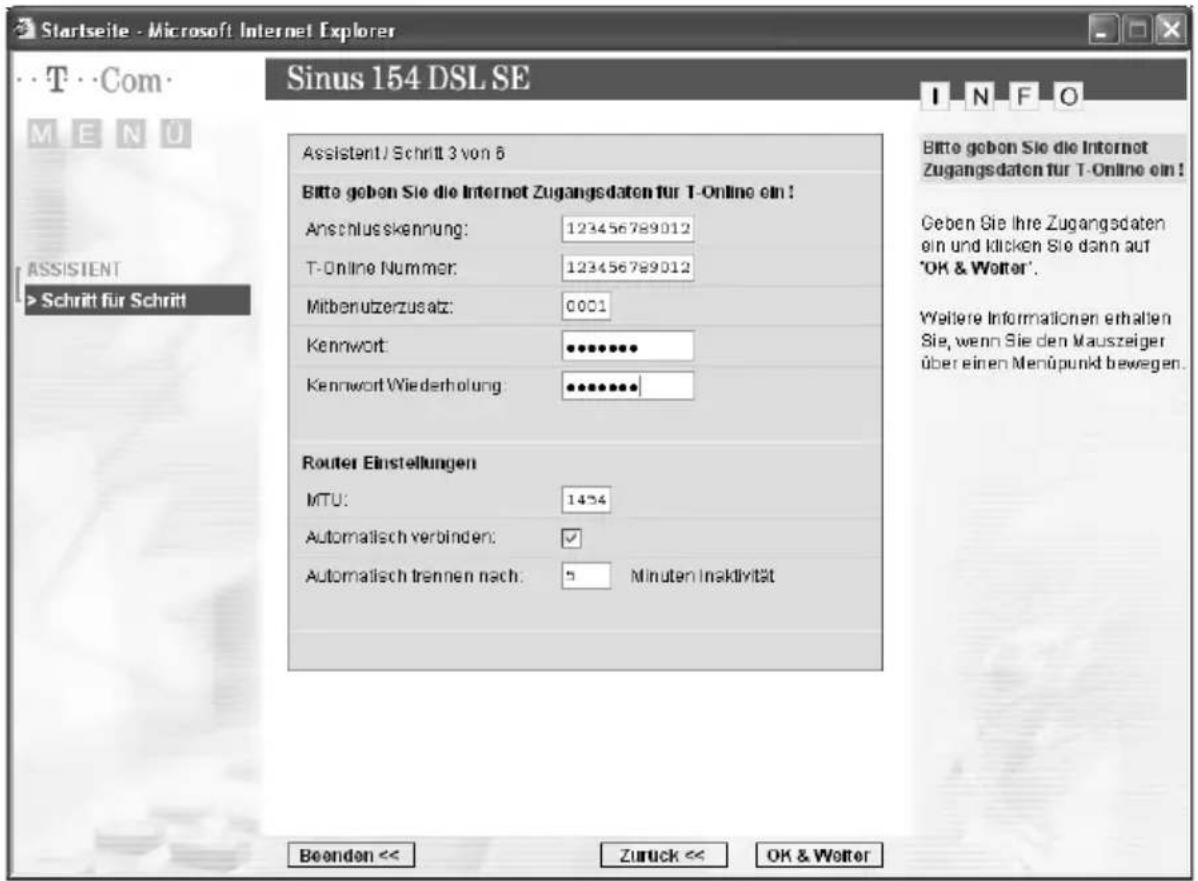Toggle the Automatisch verbinden checkbox
Image resolution: width=1198 pixels, height=881 pixels.
pyautogui.click(x=571, y=538)
